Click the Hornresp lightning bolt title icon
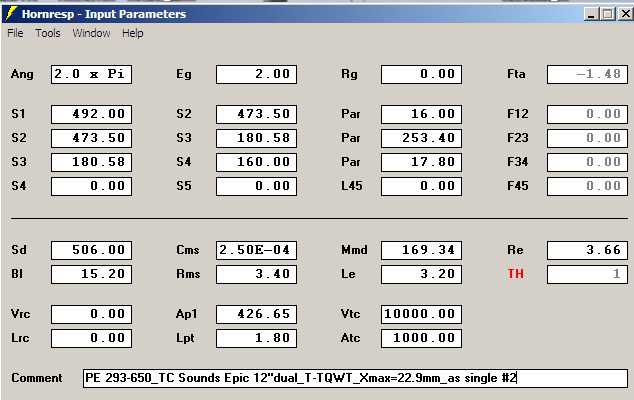The height and width of the screenshot is (400, 634). tap(11, 14)
